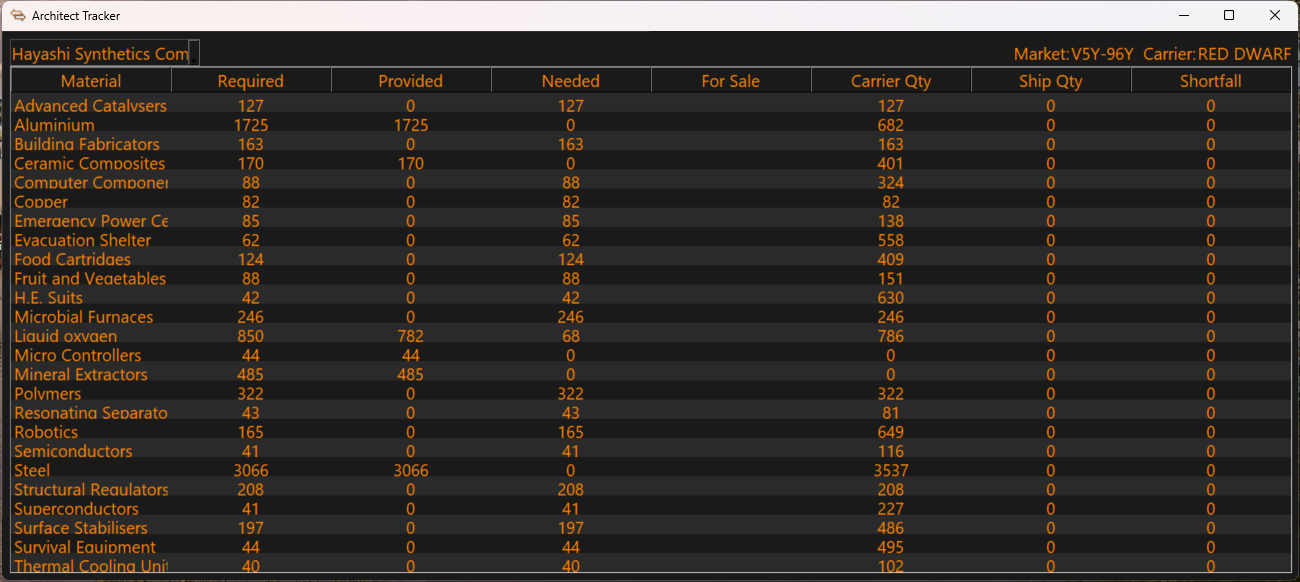Click Surface Stabilisers Required value 197

click(x=251, y=528)
